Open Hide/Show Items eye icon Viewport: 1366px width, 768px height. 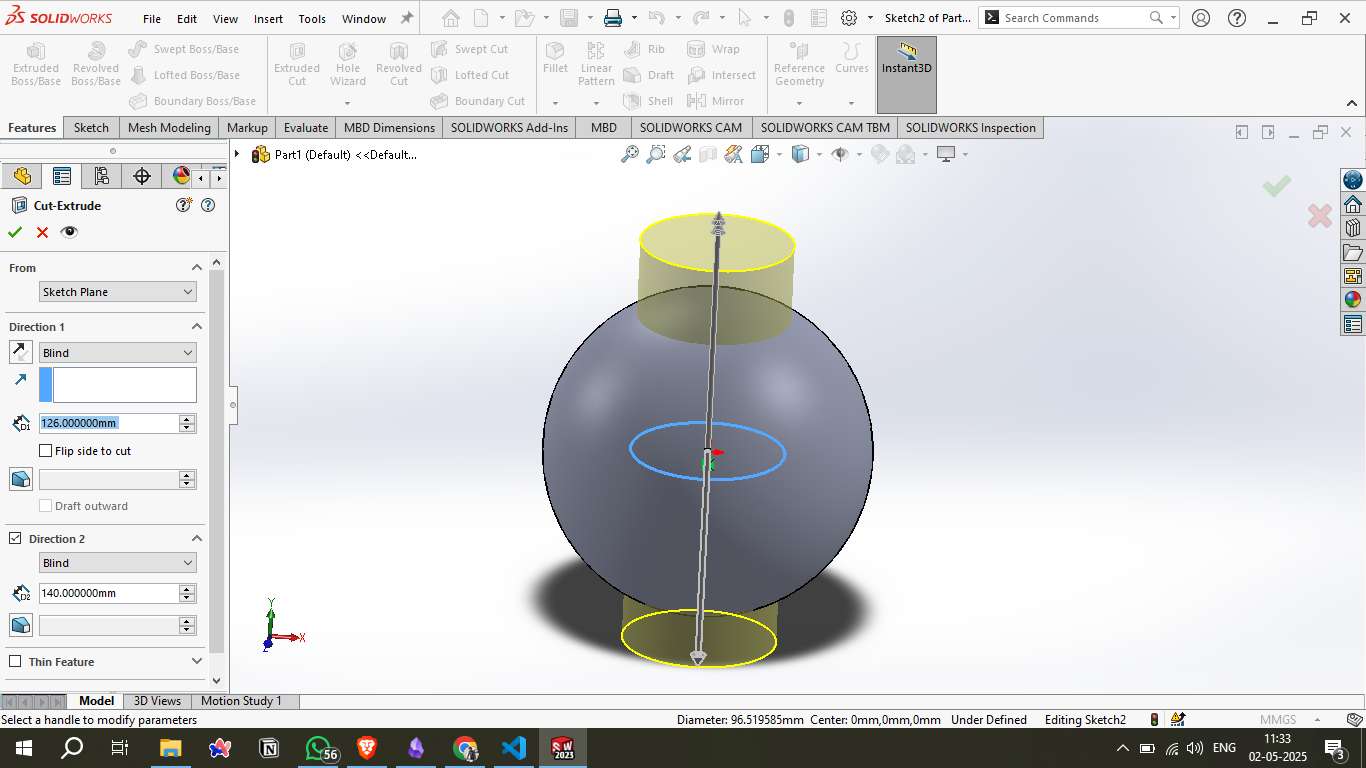(840, 154)
